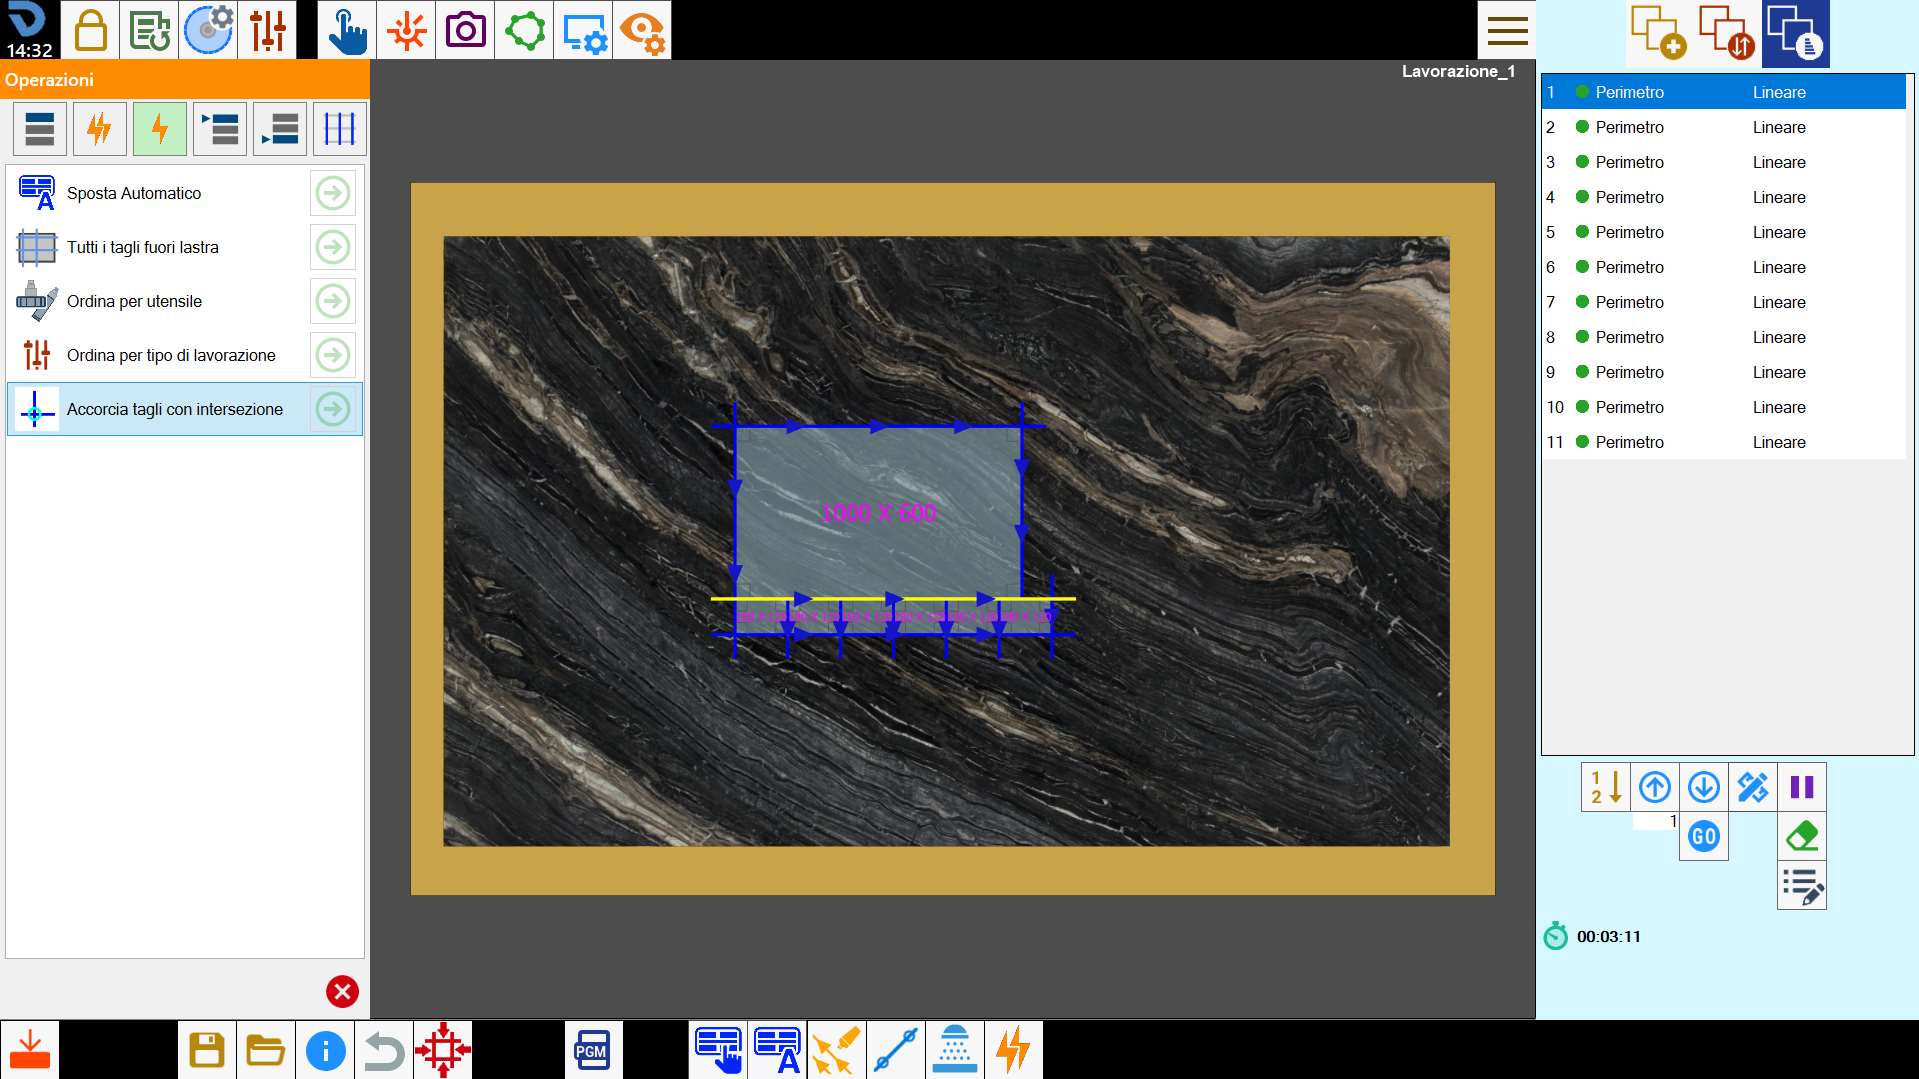Viewport: 1919px width, 1079px height.
Task: Select Perimetro row 11
Action: 1724,442
